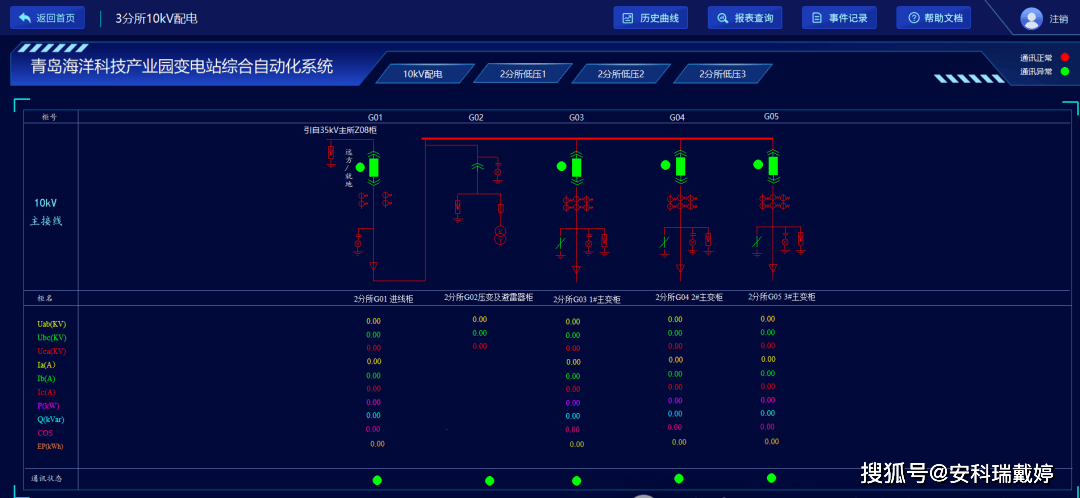Click G05 green earthing switch symbol

point(757,241)
